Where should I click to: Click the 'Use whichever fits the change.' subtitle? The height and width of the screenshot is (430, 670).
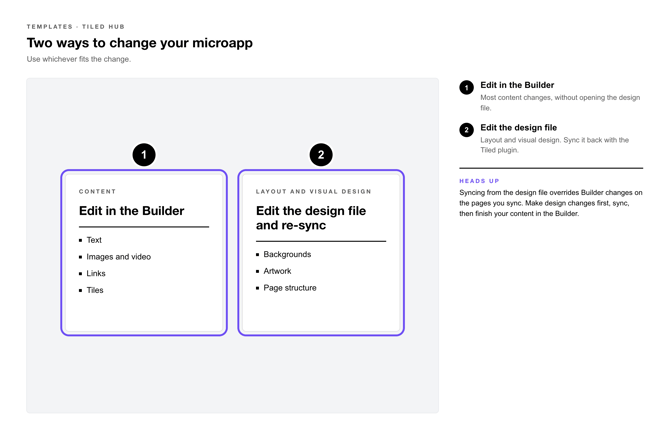tap(79, 59)
